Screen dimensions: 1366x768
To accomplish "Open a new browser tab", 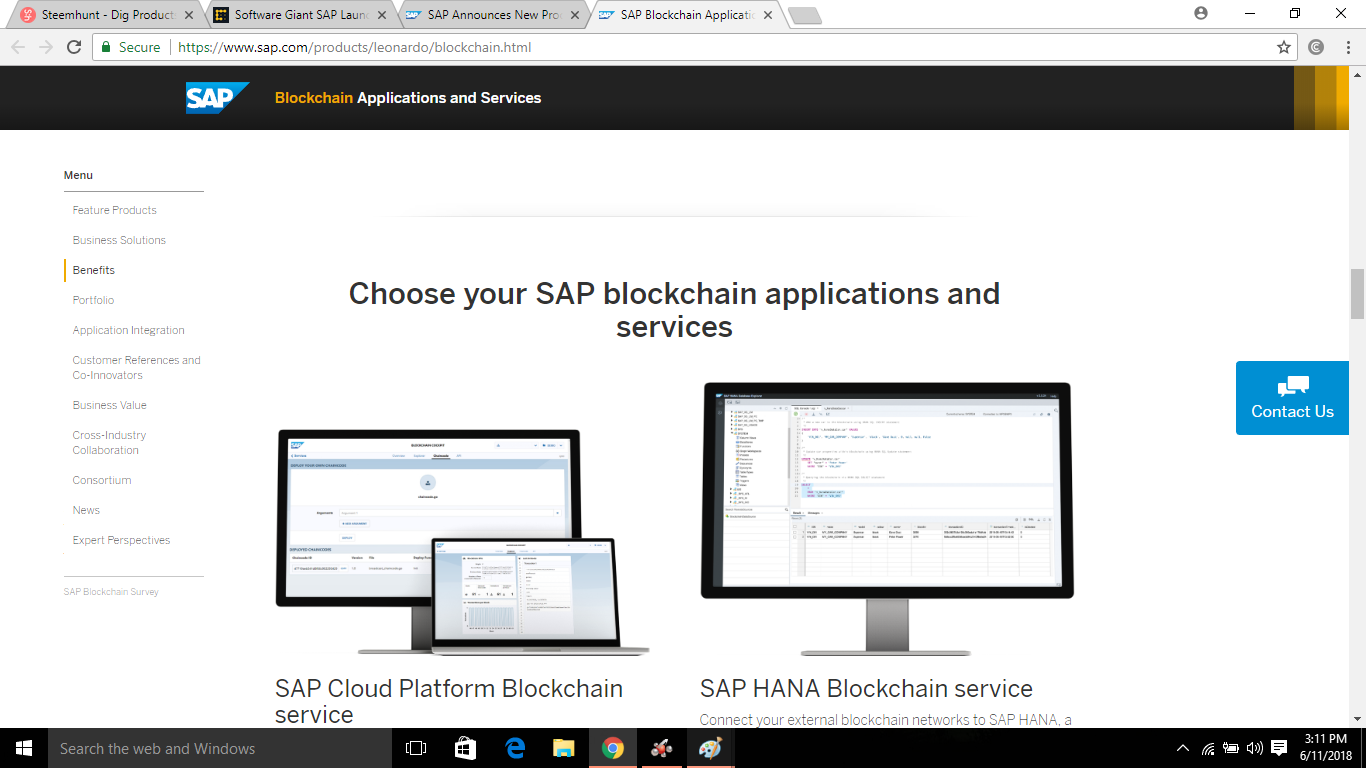I will coord(804,15).
